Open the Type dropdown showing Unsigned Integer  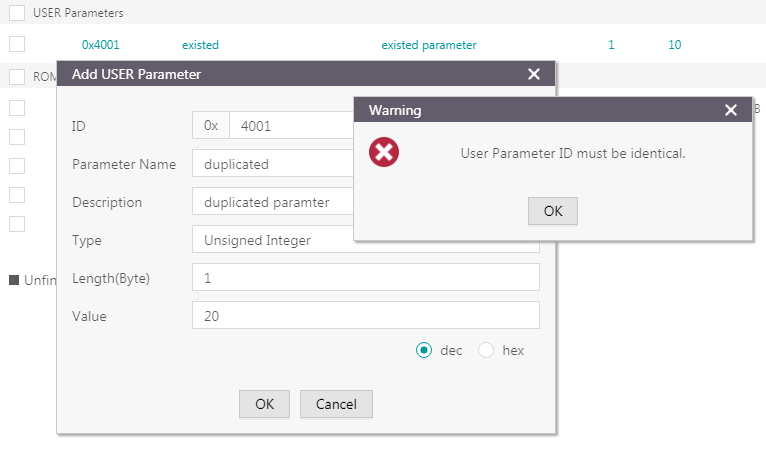coord(272,240)
